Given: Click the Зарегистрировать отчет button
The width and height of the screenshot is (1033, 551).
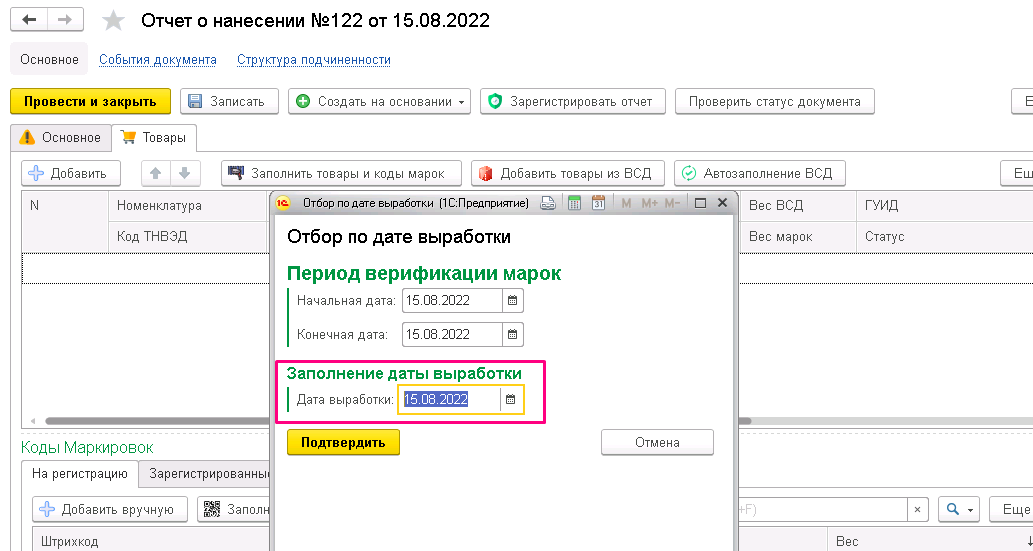Looking at the screenshot, I should click(x=572, y=102).
